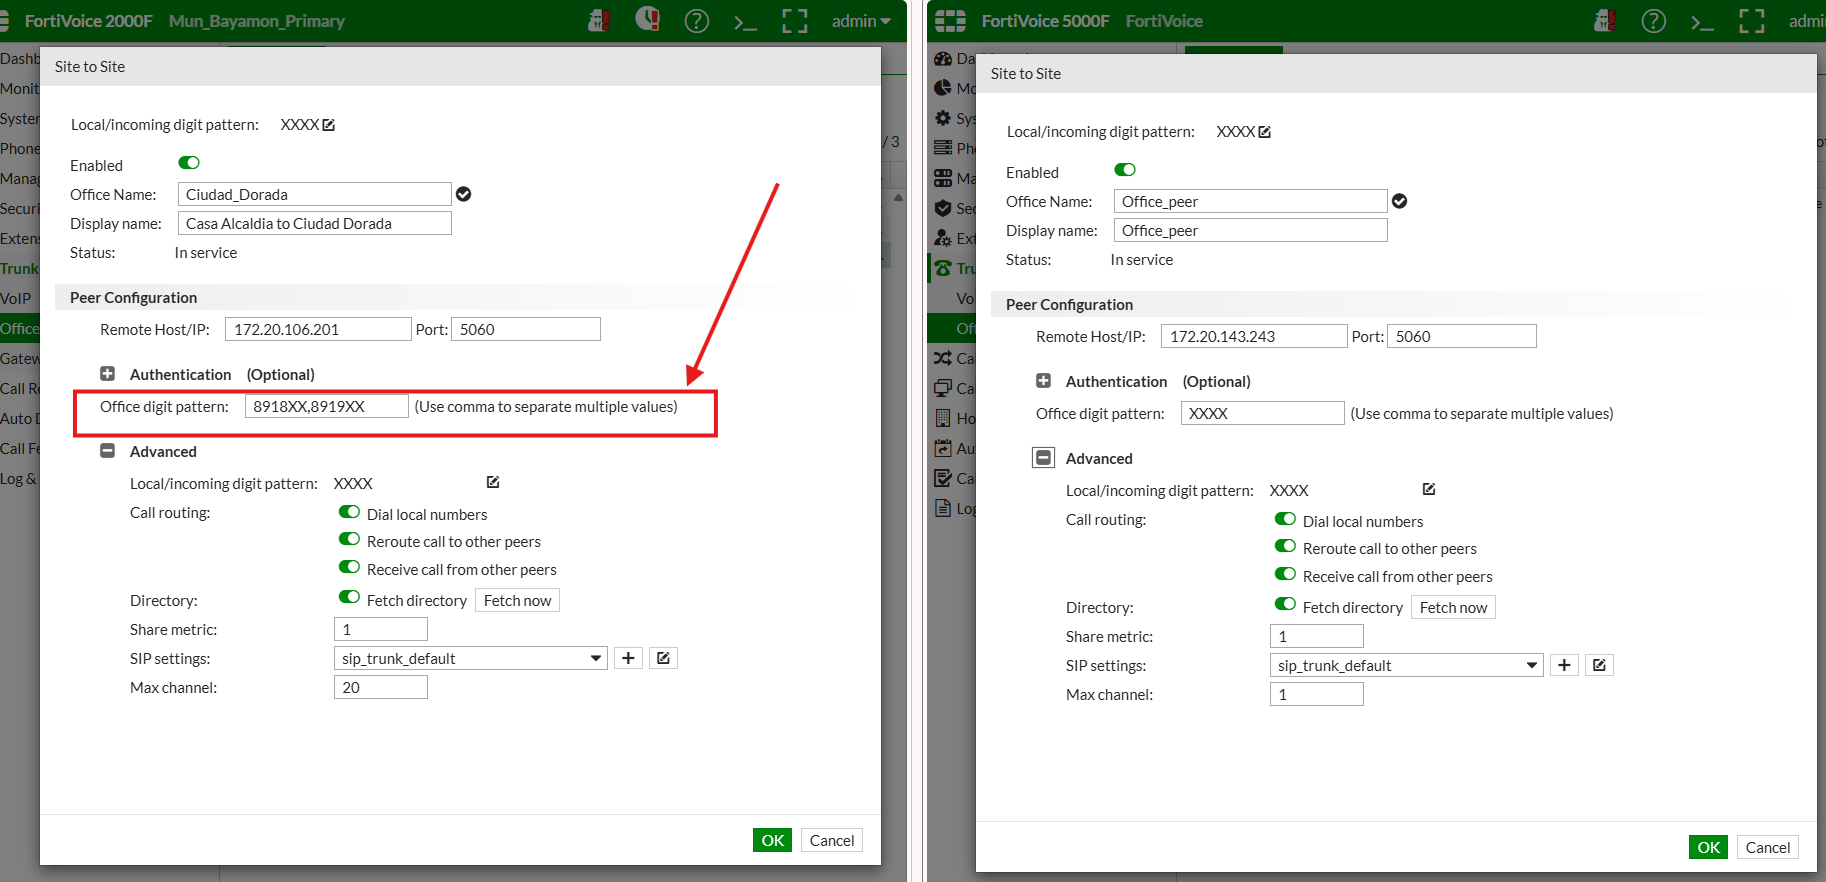Click Remote Host/IP field 172.20.106.201
The height and width of the screenshot is (882, 1826).
319,329
